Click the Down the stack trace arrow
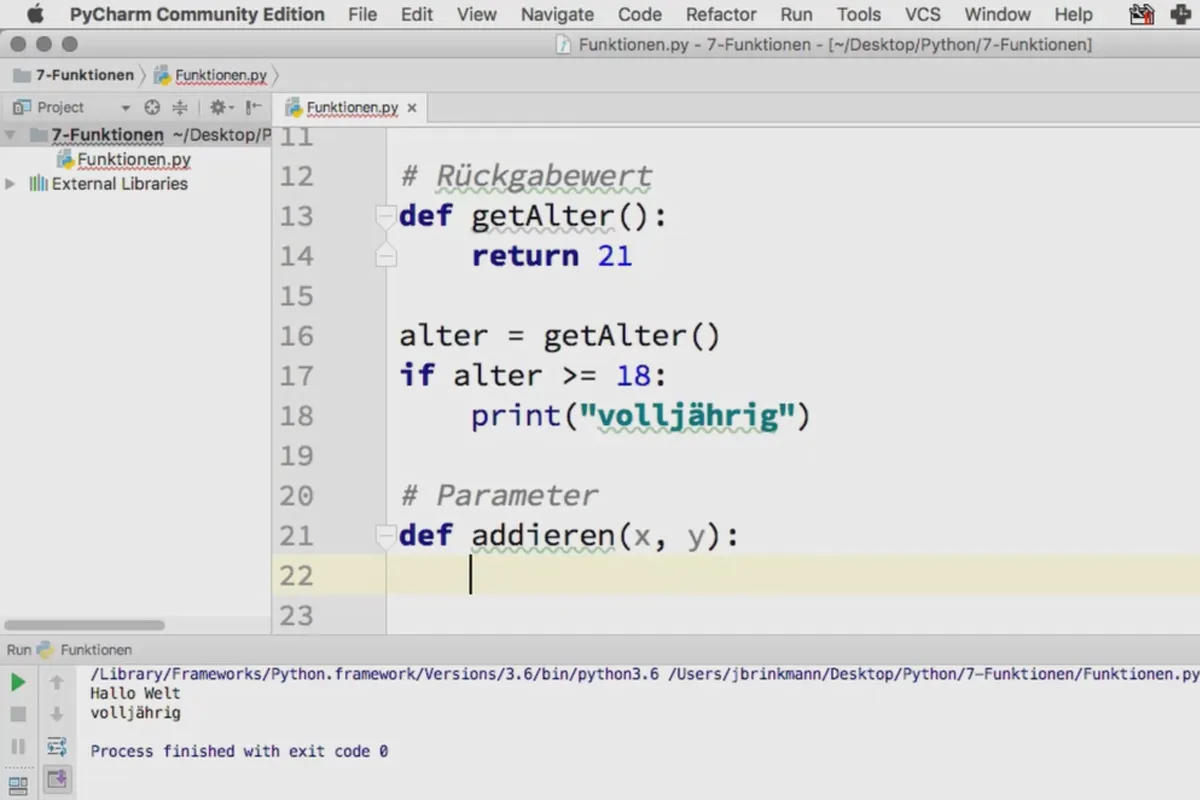 57,714
